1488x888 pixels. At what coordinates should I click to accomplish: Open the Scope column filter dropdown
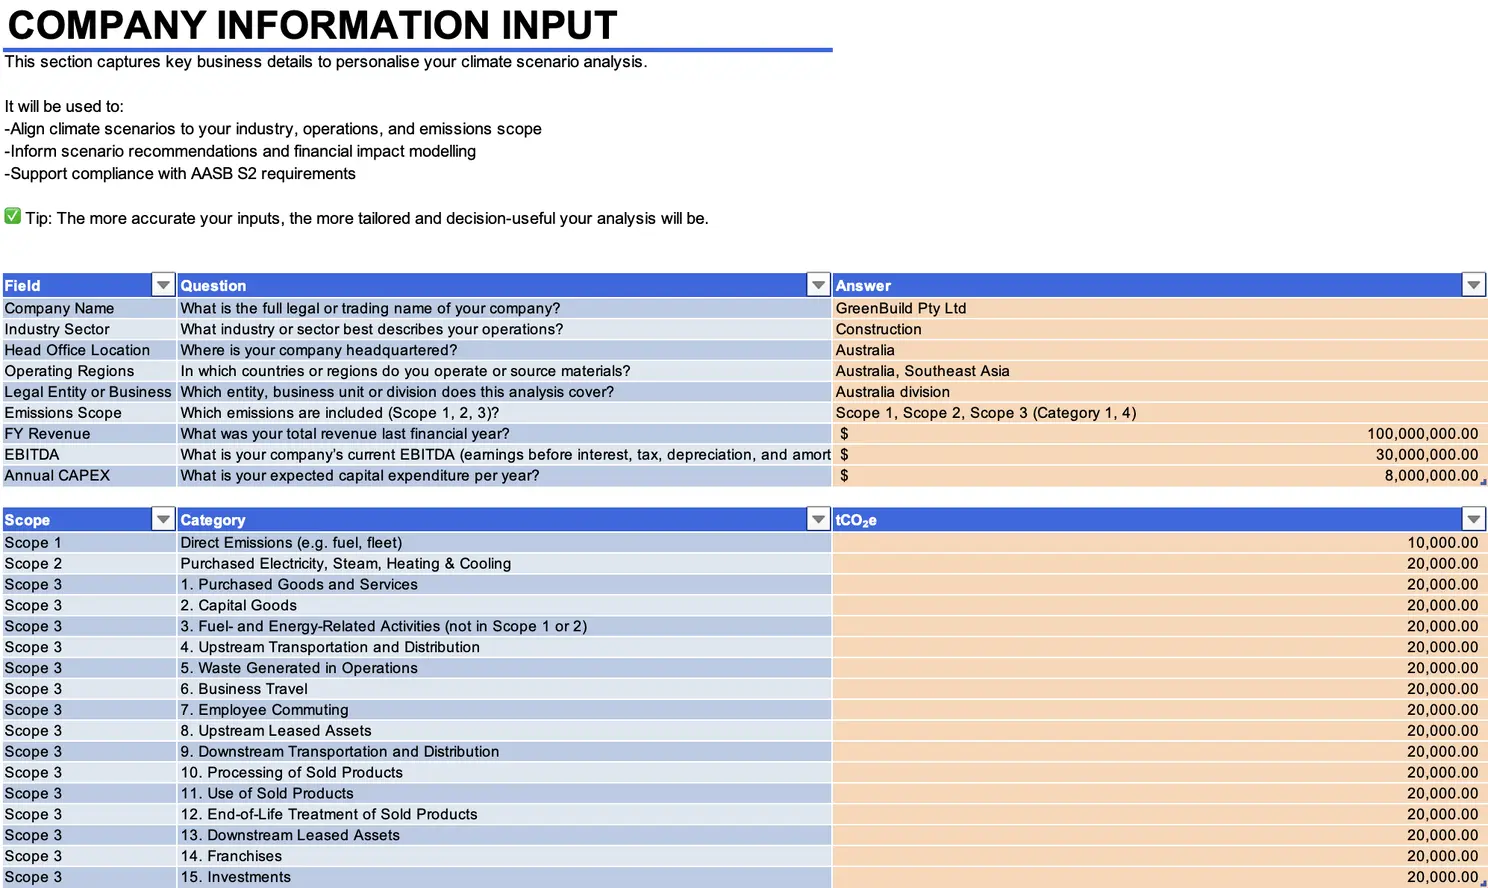coord(163,519)
